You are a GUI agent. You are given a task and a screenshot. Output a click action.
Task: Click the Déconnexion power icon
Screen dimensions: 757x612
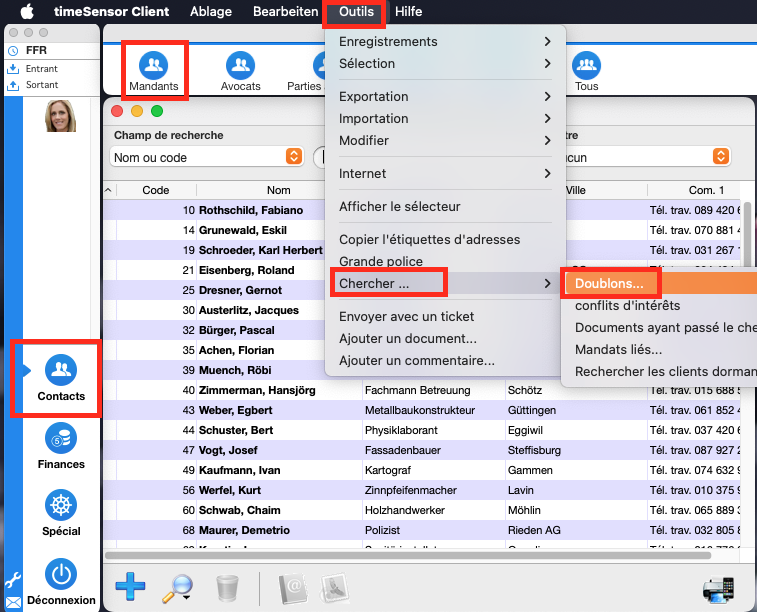pos(61,574)
